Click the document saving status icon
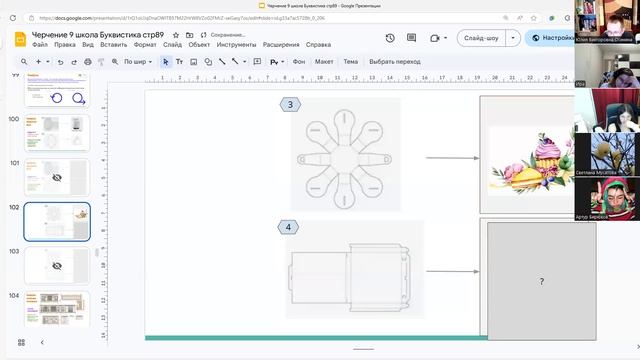Viewport: 640px width, 360px height. 203,35
